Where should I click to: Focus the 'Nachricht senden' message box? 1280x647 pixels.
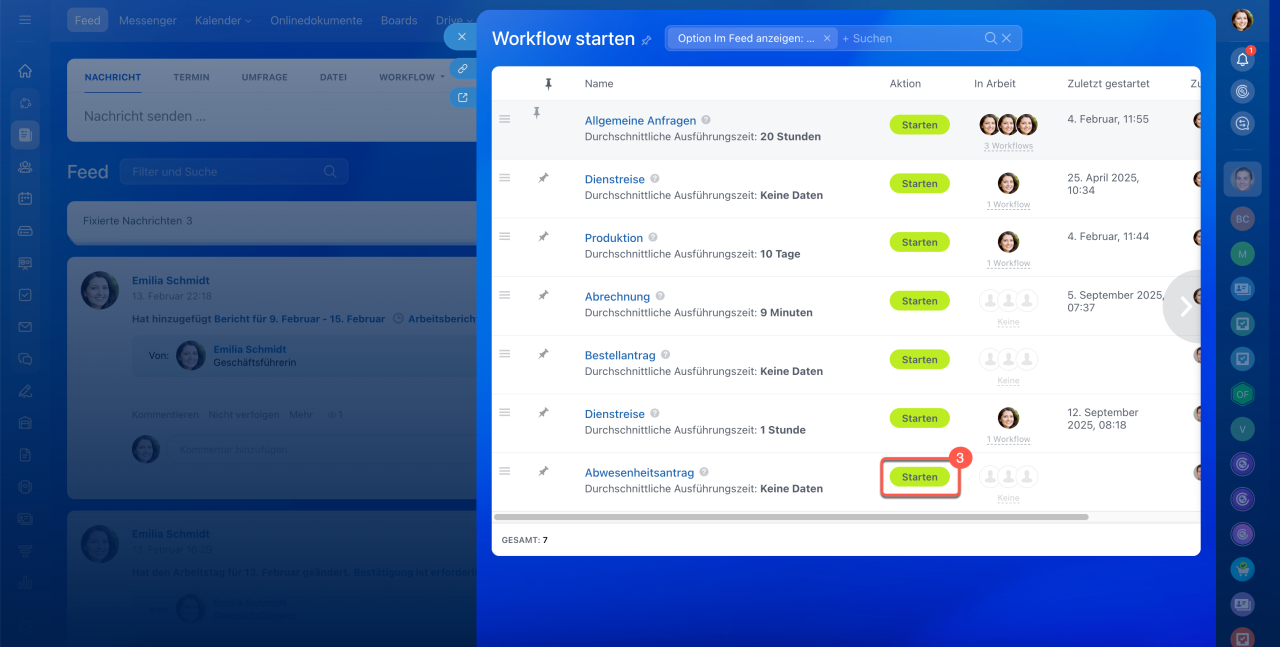point(270,116)
